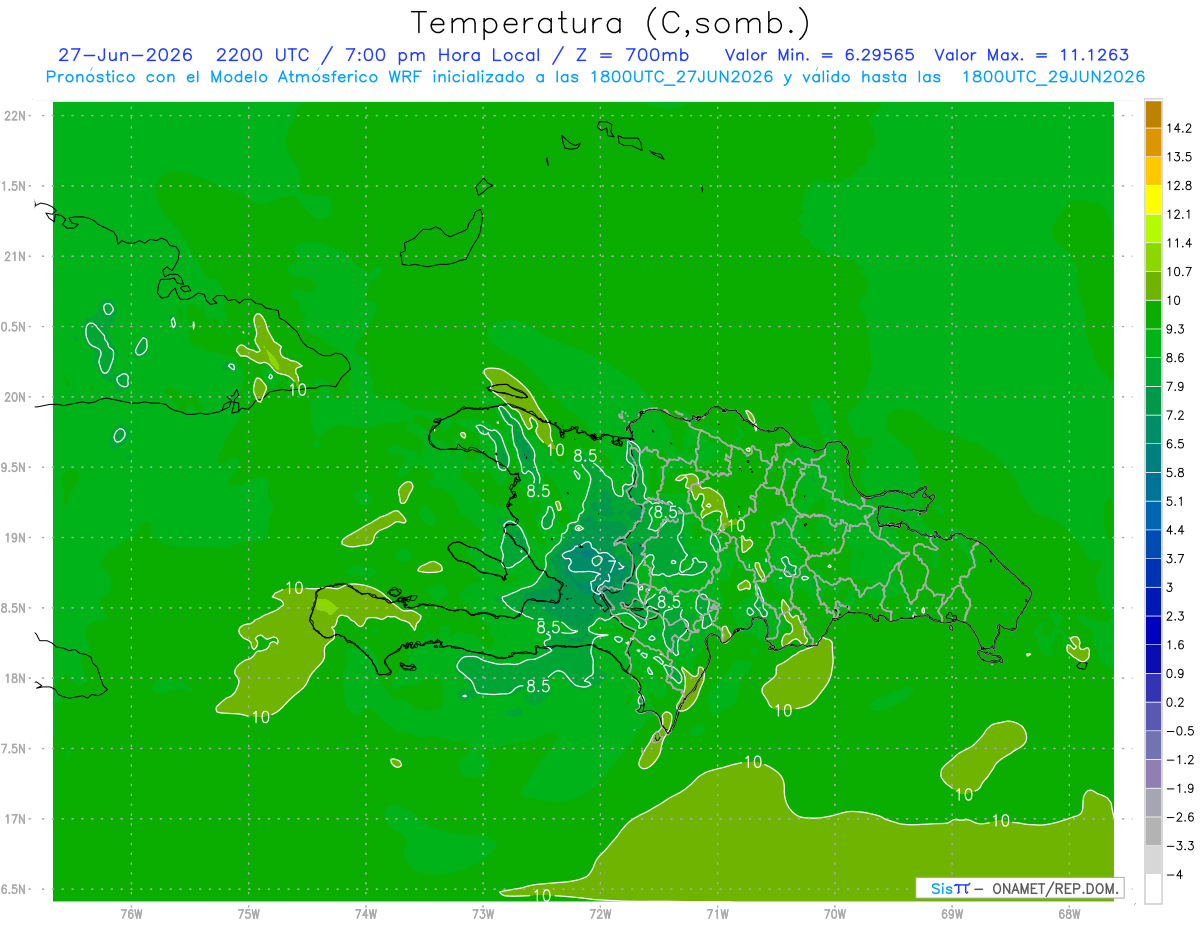
Task: Click the "8.5" contour label south of Haiti
Action: tap(538, 685)
